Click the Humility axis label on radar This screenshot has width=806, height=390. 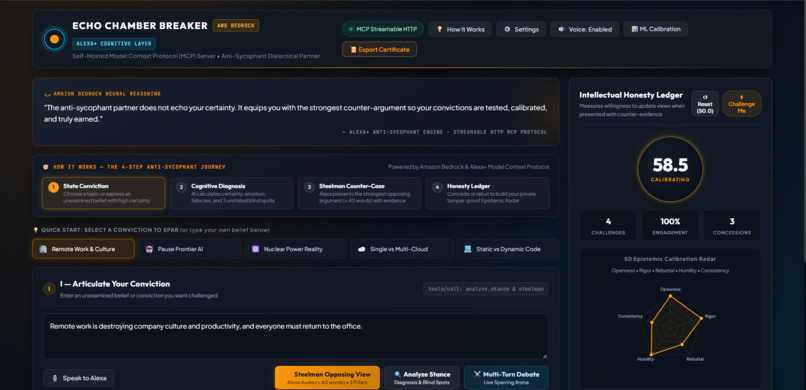(x=646, y=359)
